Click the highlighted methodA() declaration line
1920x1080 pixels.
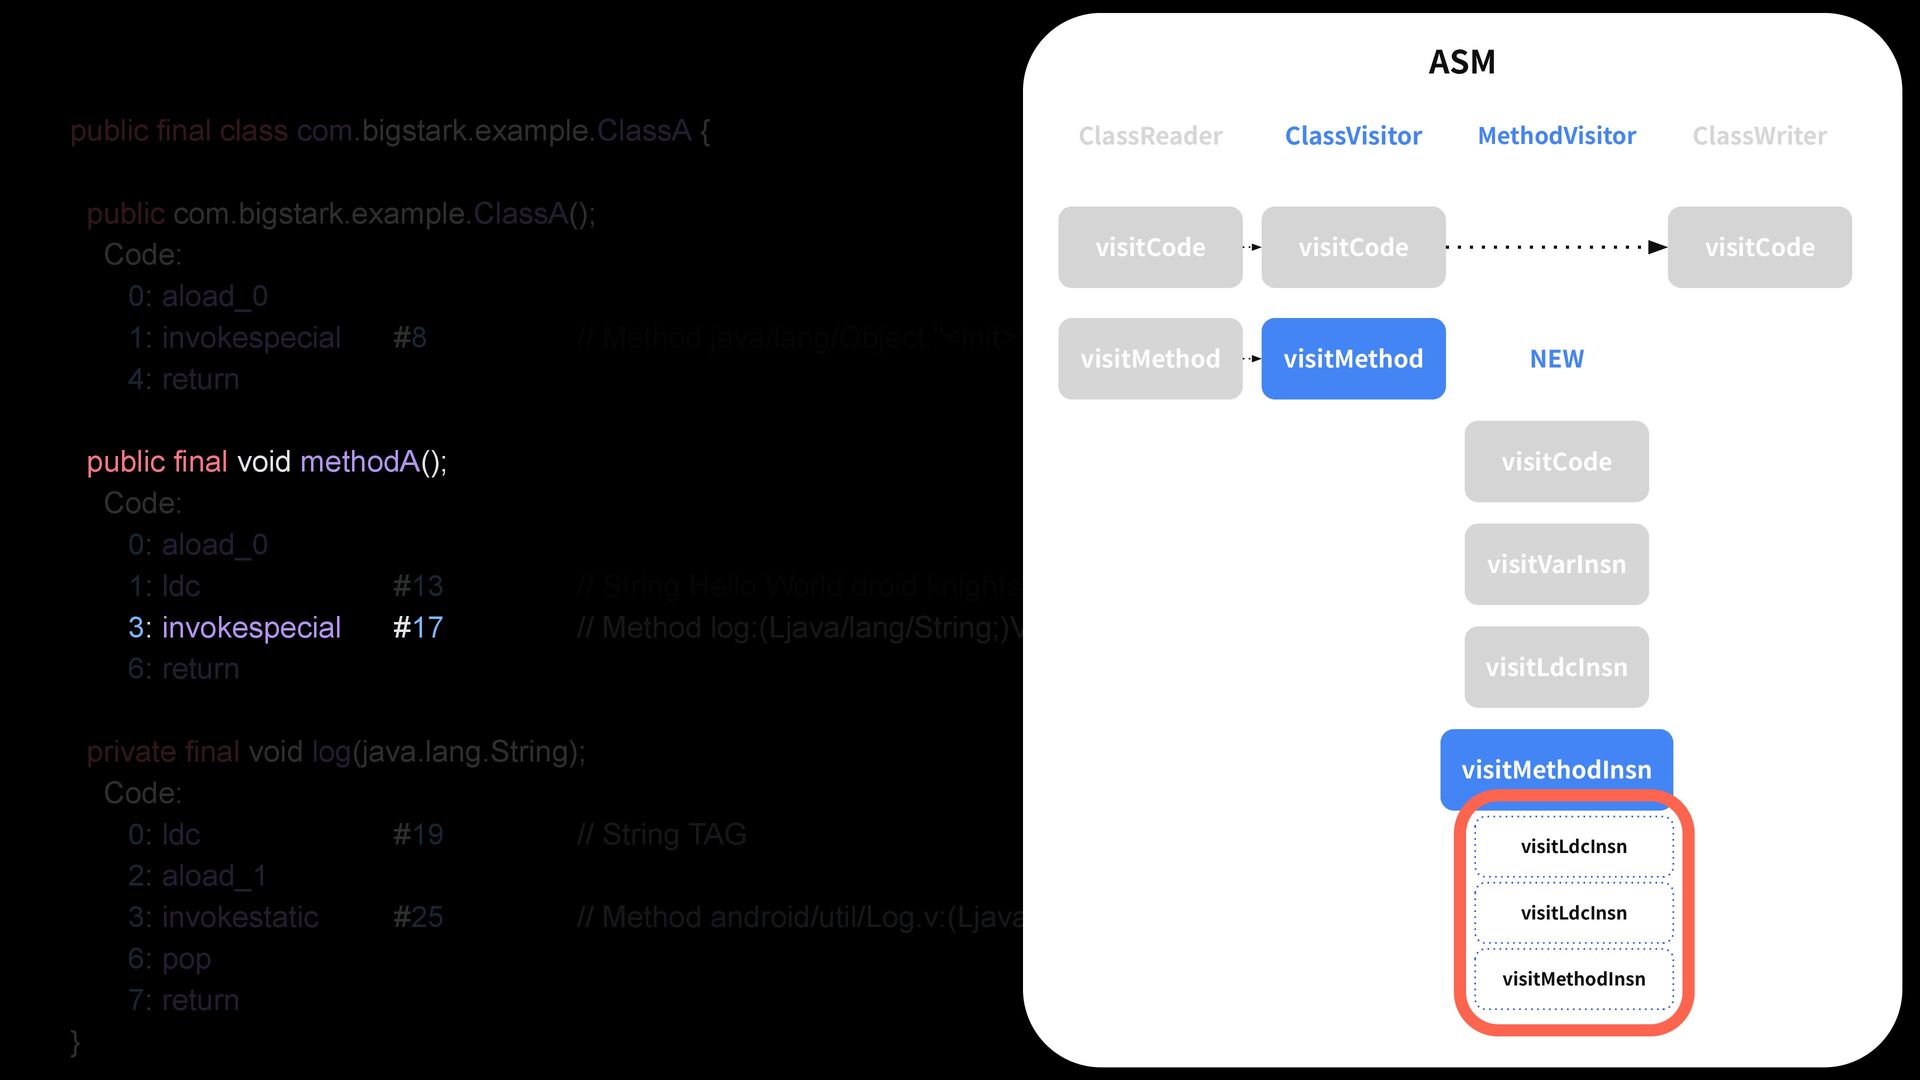pos(266,462)
